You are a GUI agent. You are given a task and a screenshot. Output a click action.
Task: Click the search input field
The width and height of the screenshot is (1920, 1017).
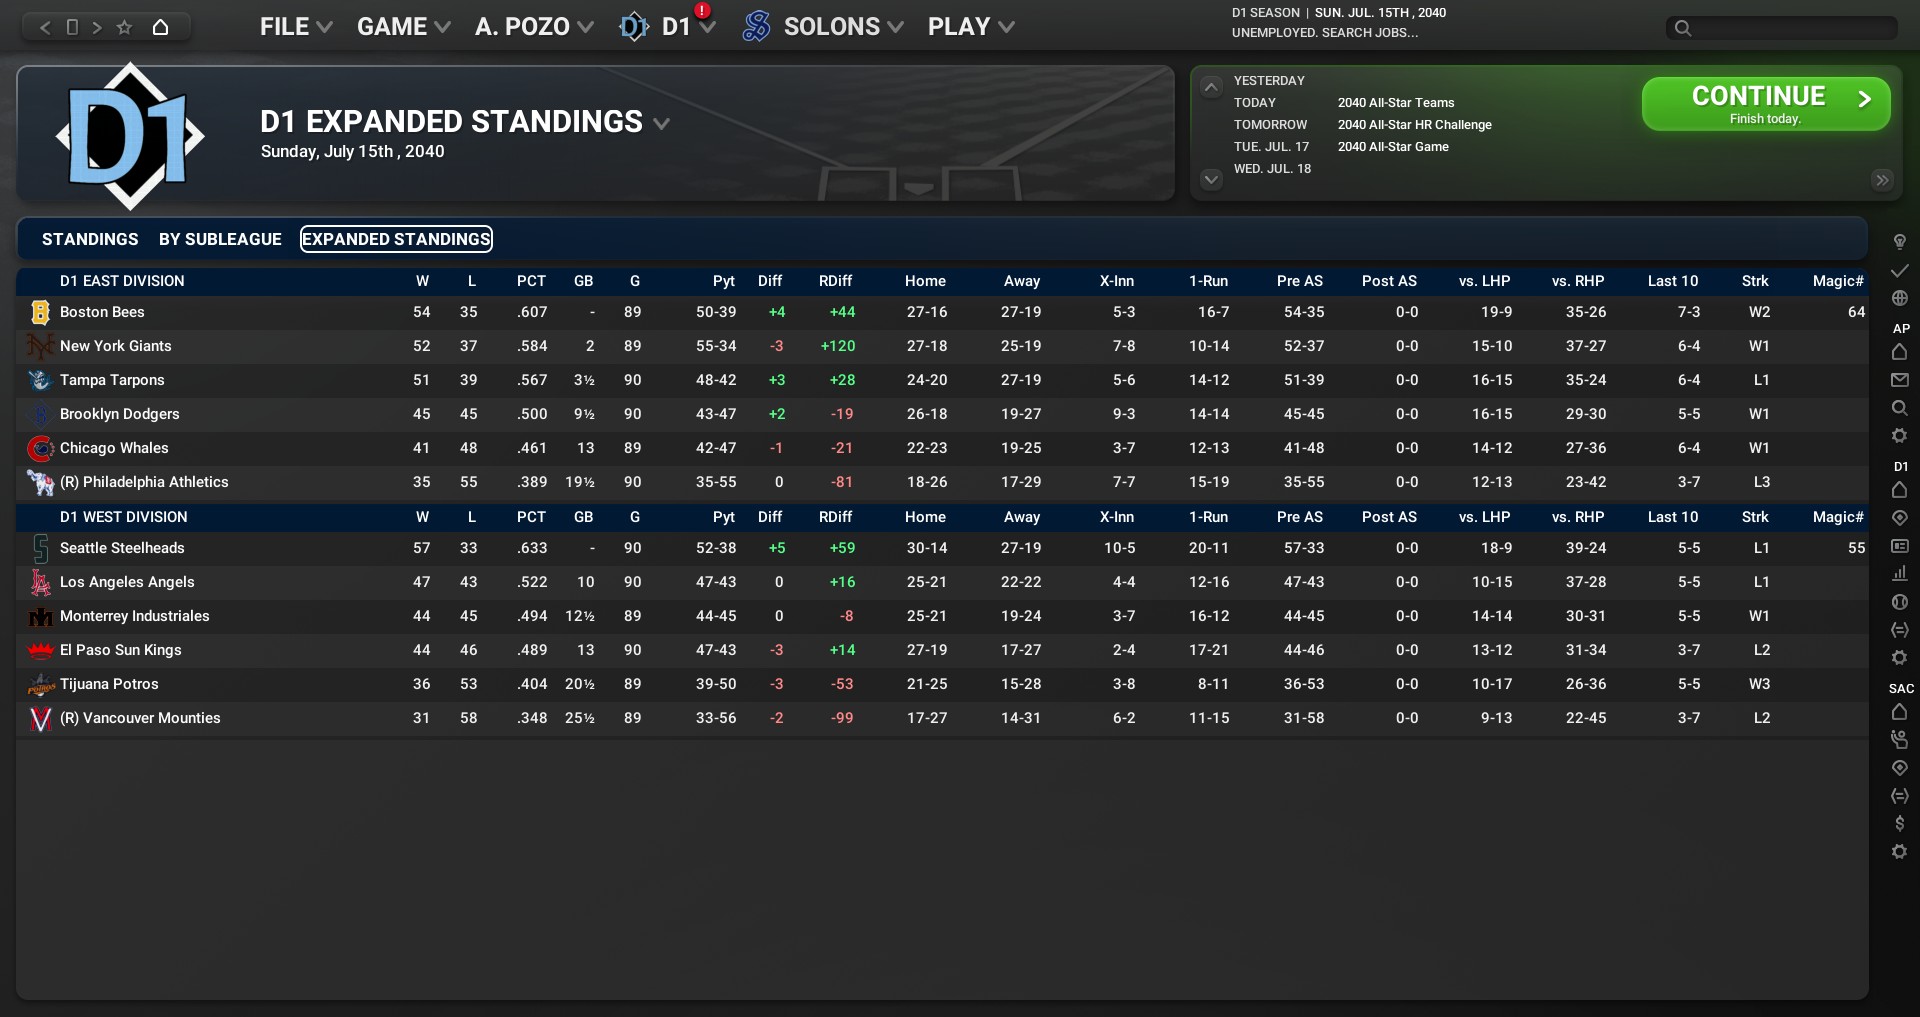click(1790, 28)
